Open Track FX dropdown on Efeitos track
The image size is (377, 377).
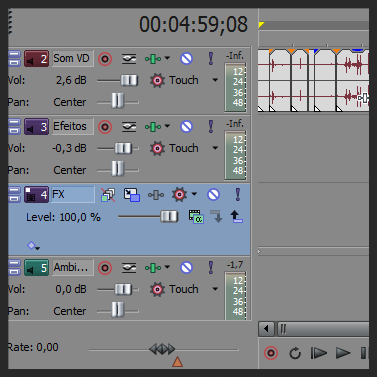[167, 126]
